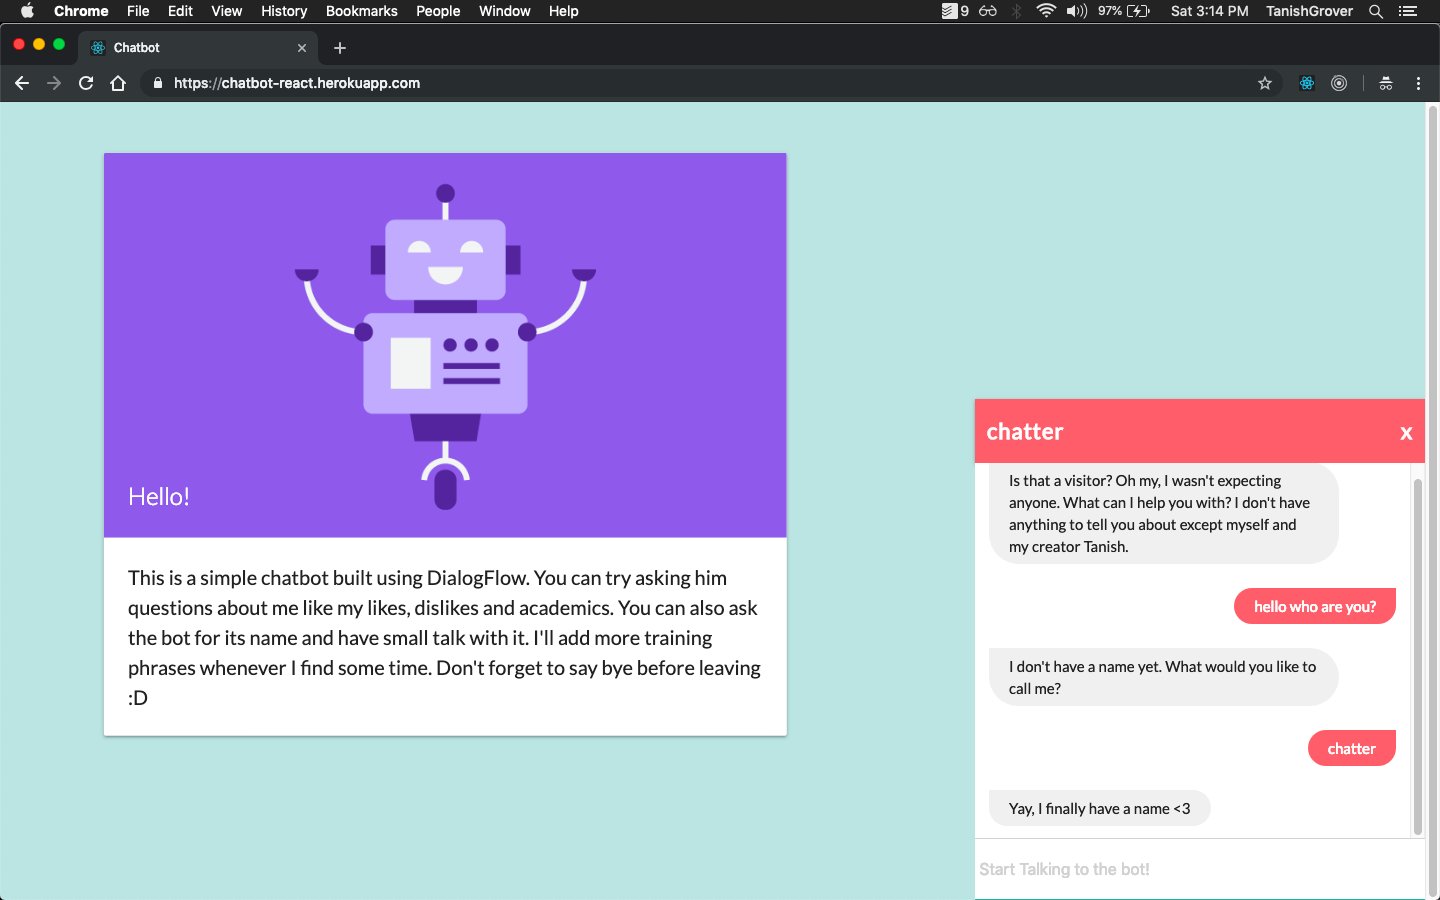The image size is (1440, 900).
Task: Click 'Yay, I finally have a name <3' message
Action: (x=1100, y=808)
